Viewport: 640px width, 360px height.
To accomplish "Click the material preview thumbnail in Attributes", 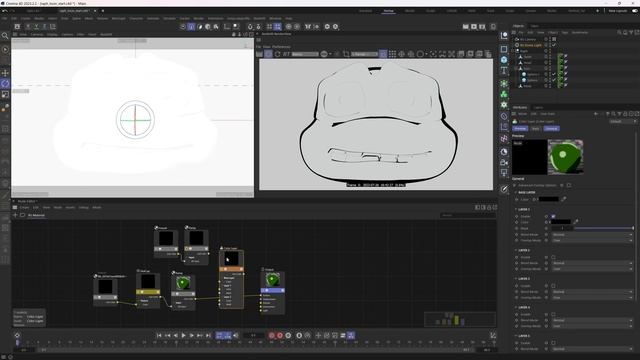I will pyautogui.click(x=565, y=157).
